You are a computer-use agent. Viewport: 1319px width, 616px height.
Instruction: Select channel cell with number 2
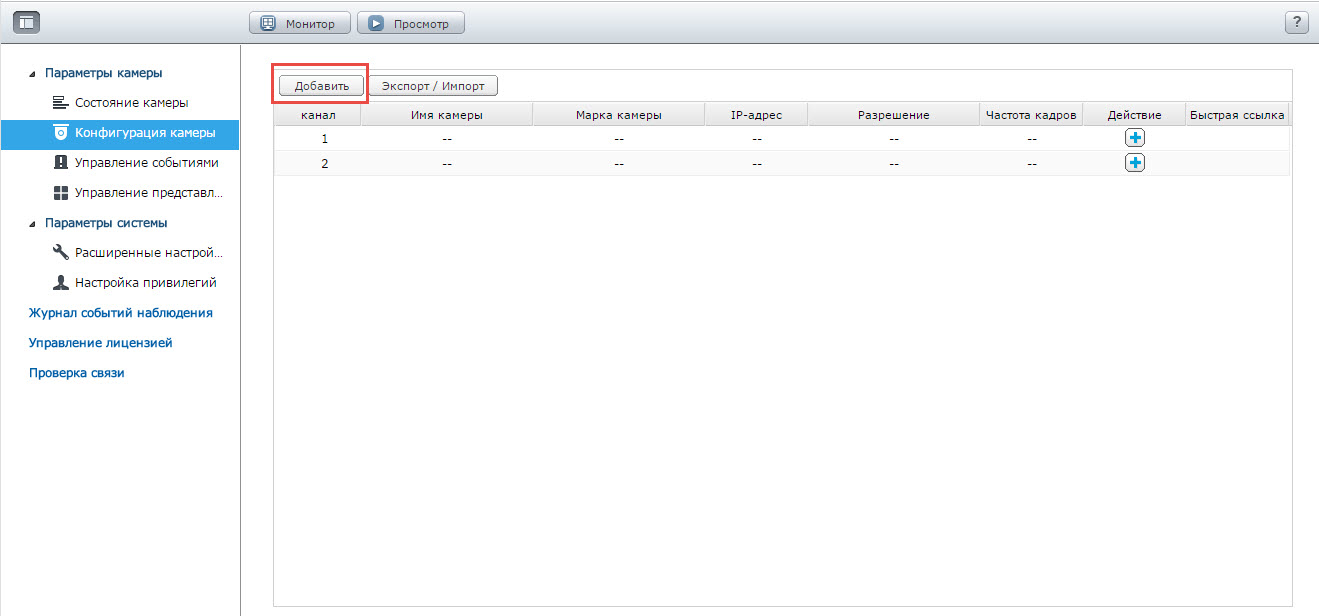(x=324, y=163)
